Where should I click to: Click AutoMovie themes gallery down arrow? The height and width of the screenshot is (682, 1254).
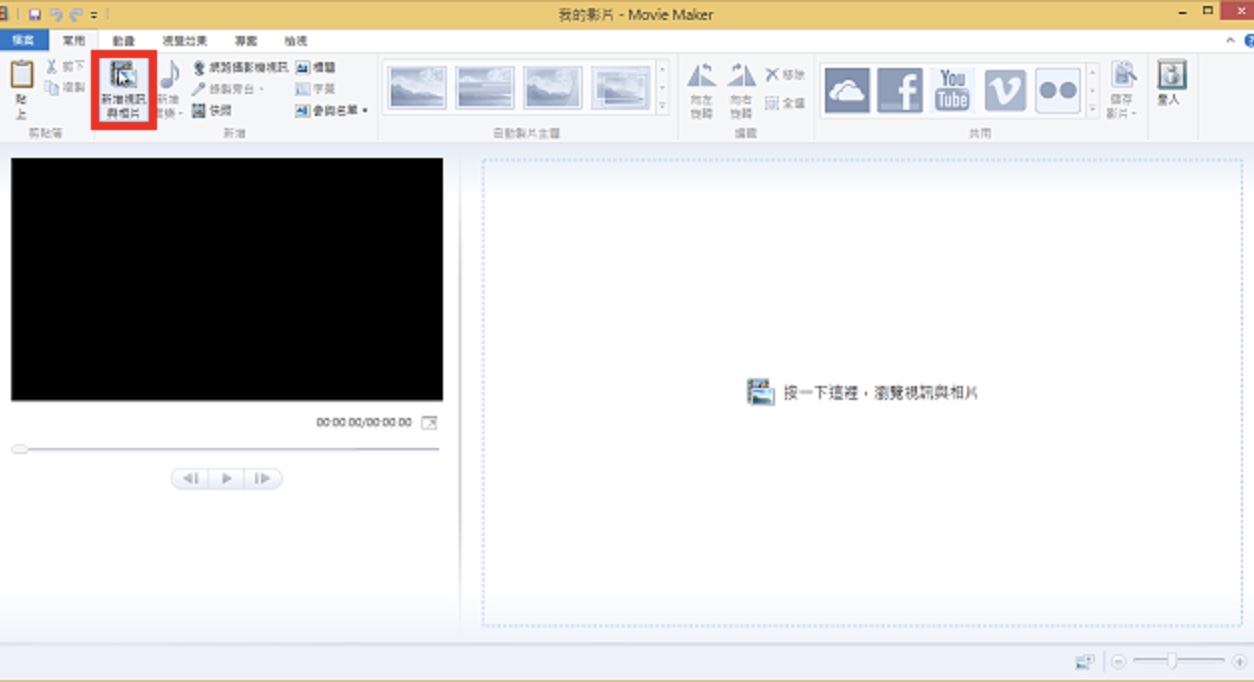(662, 88)
